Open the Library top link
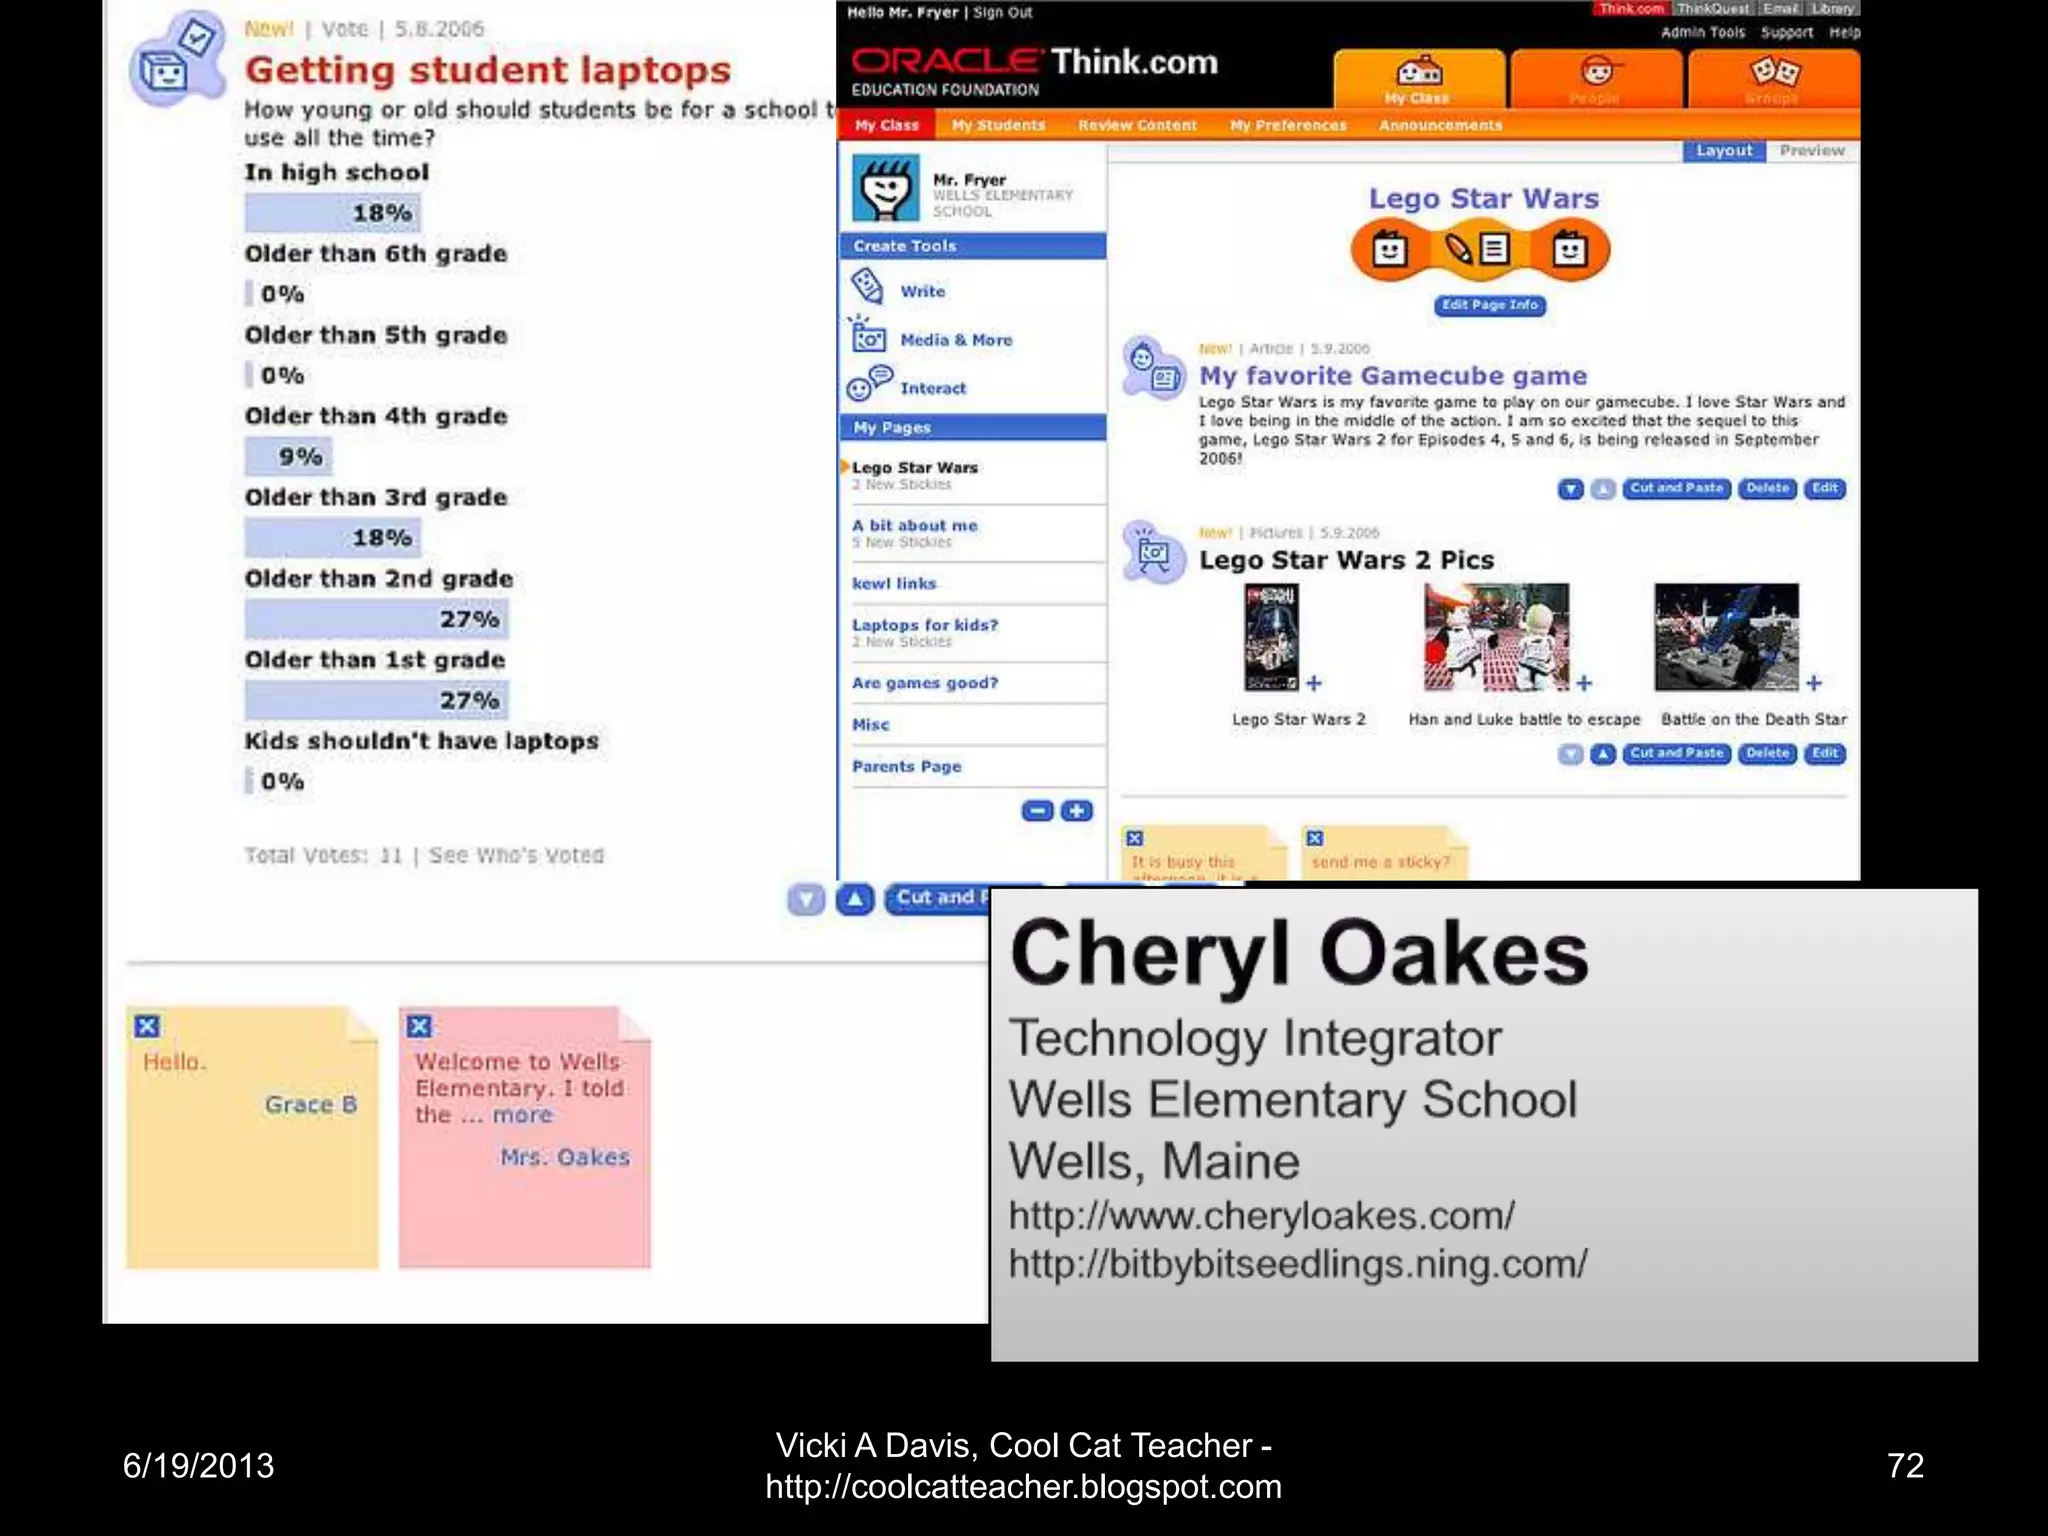 [x=1832, y=9]
